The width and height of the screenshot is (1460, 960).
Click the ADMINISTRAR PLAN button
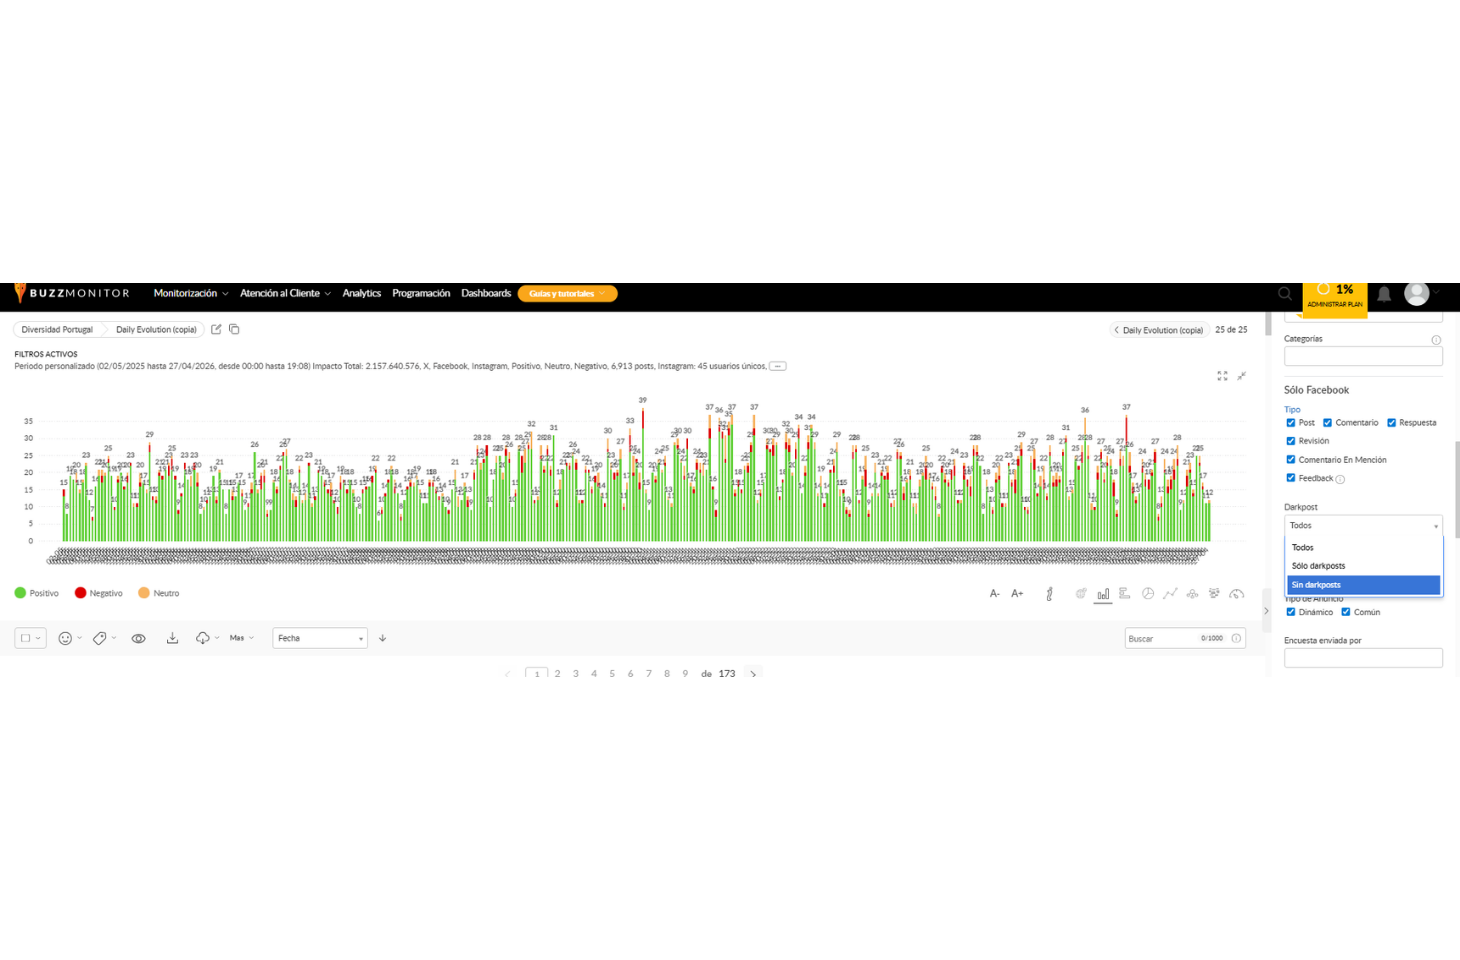point(1334,304)
